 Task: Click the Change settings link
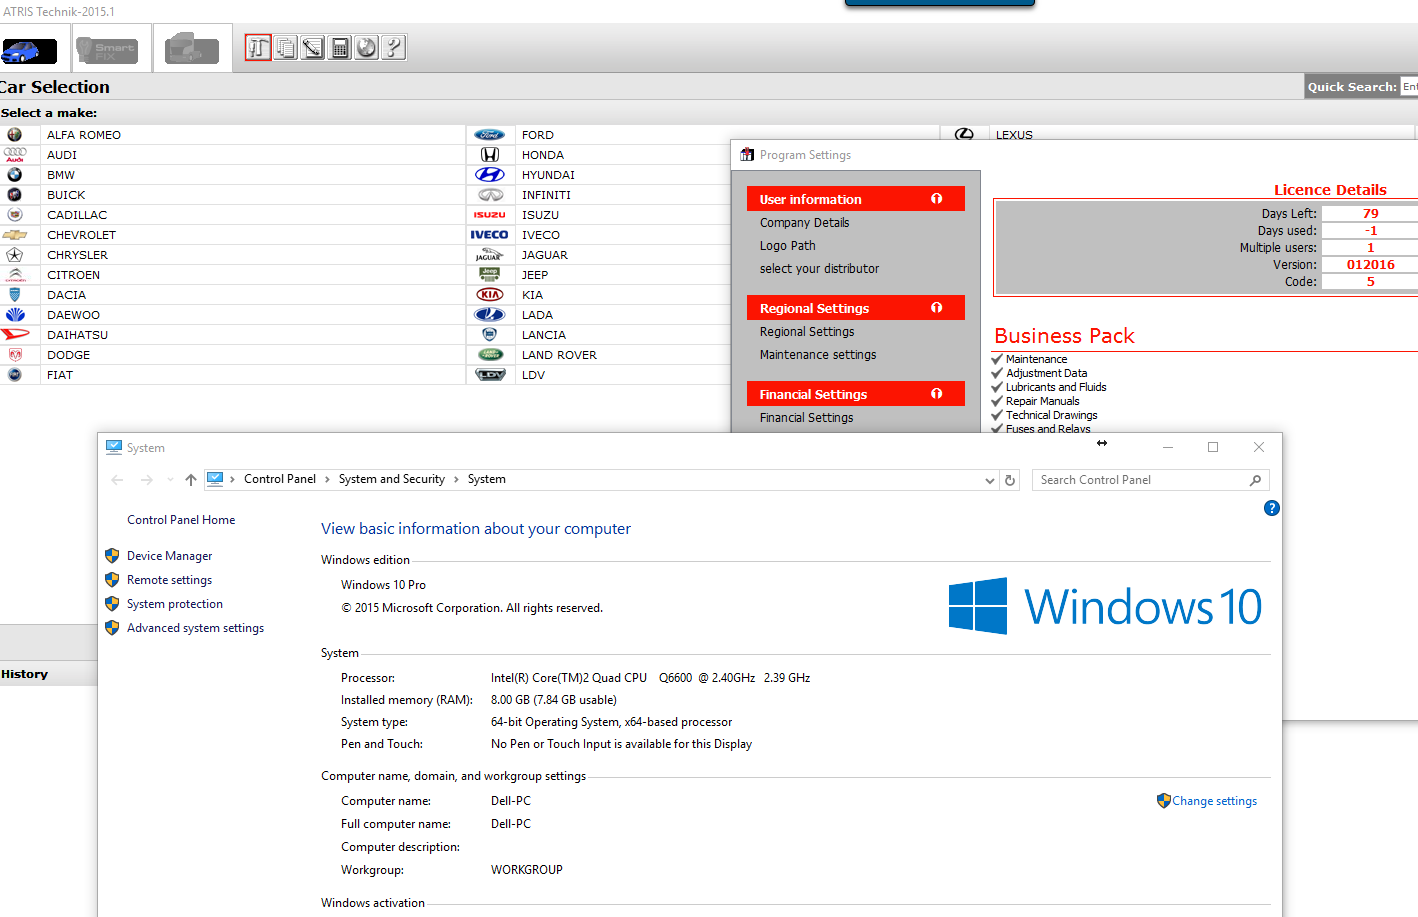(x=1214, y=801)
